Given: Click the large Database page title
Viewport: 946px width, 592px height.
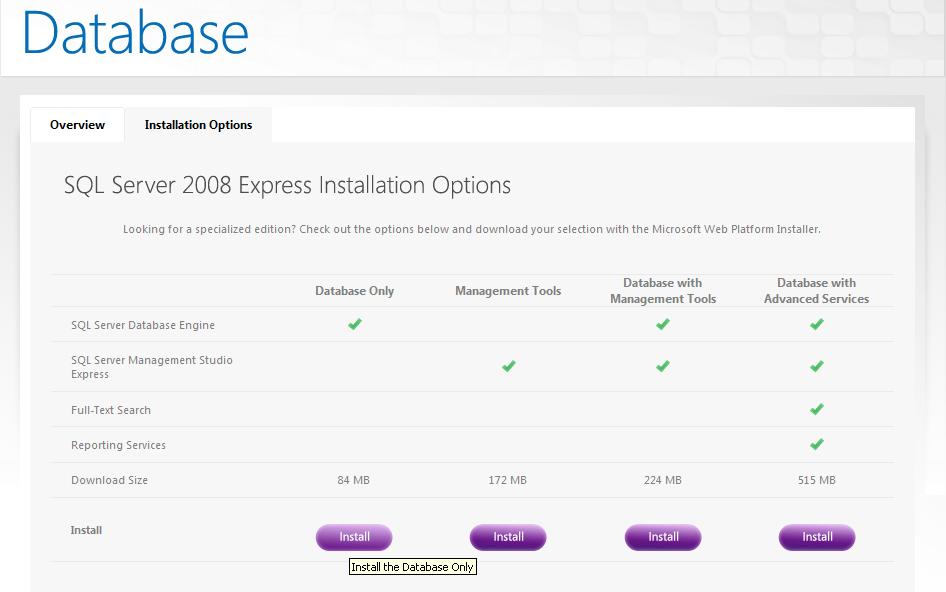Looking at the screenshot, I should coord(135,32).
